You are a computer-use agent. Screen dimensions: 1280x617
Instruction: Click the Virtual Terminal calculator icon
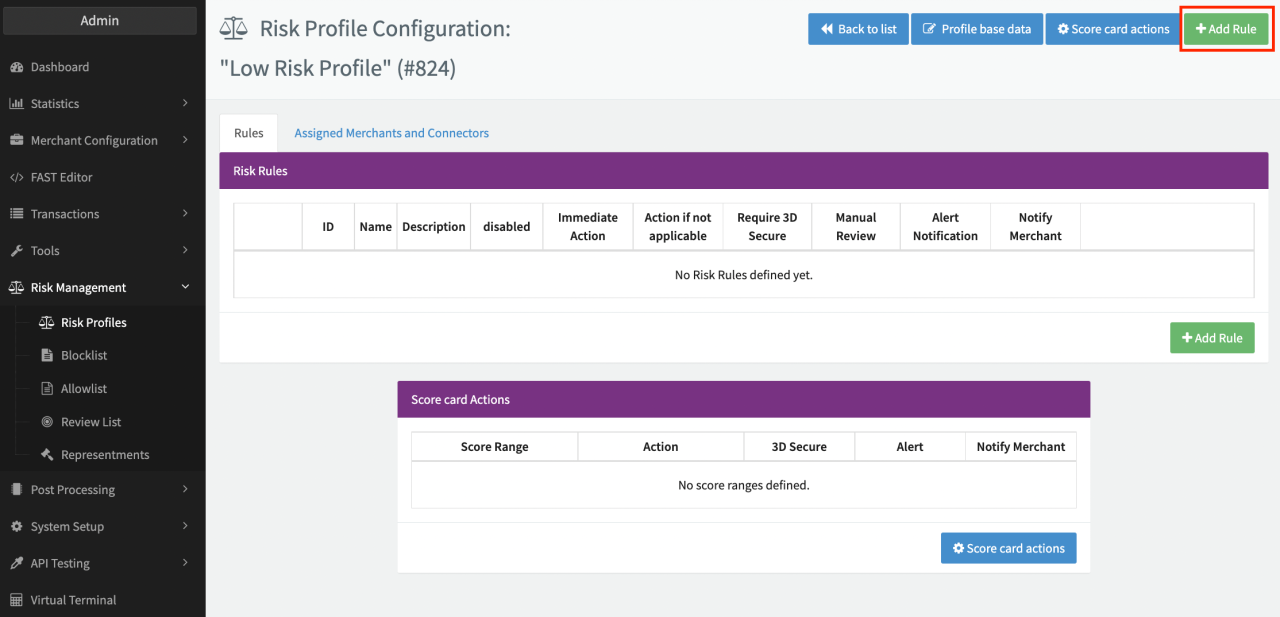[x=16, y=601]
